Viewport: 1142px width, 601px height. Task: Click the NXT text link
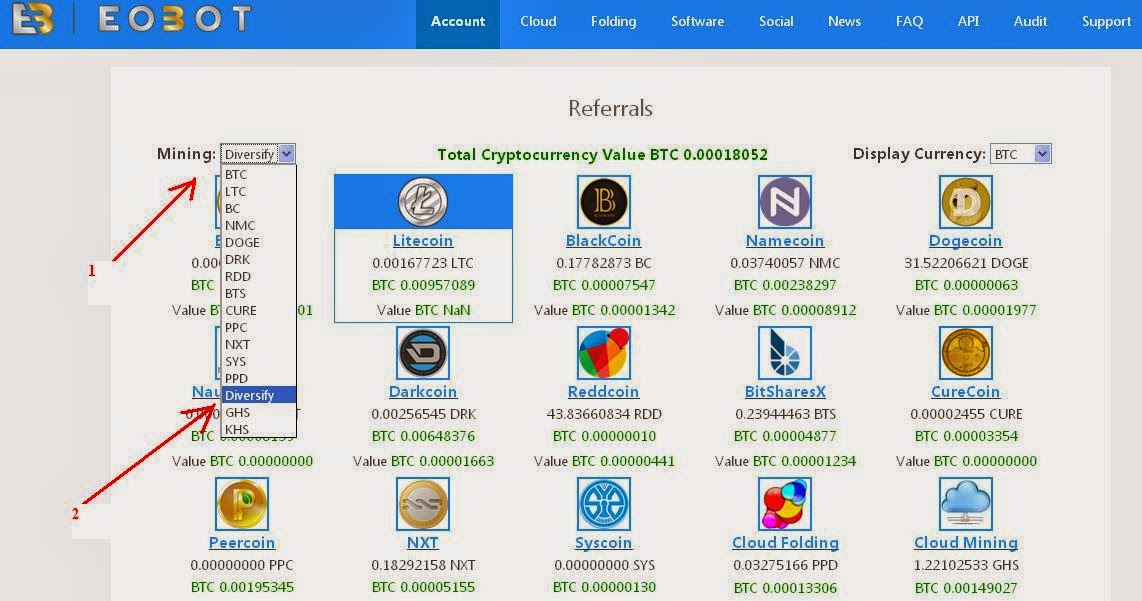422,543
